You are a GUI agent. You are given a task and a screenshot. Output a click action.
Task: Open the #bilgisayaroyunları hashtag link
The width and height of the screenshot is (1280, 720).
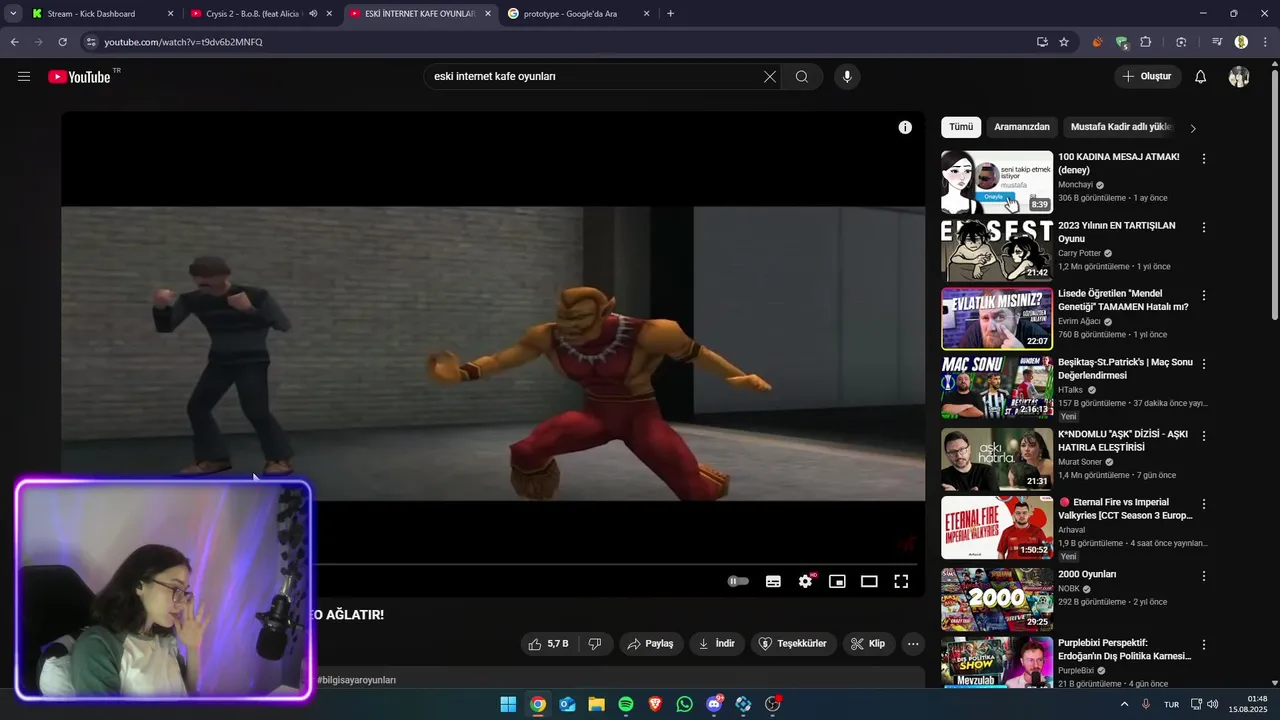(x=356, y=680)
